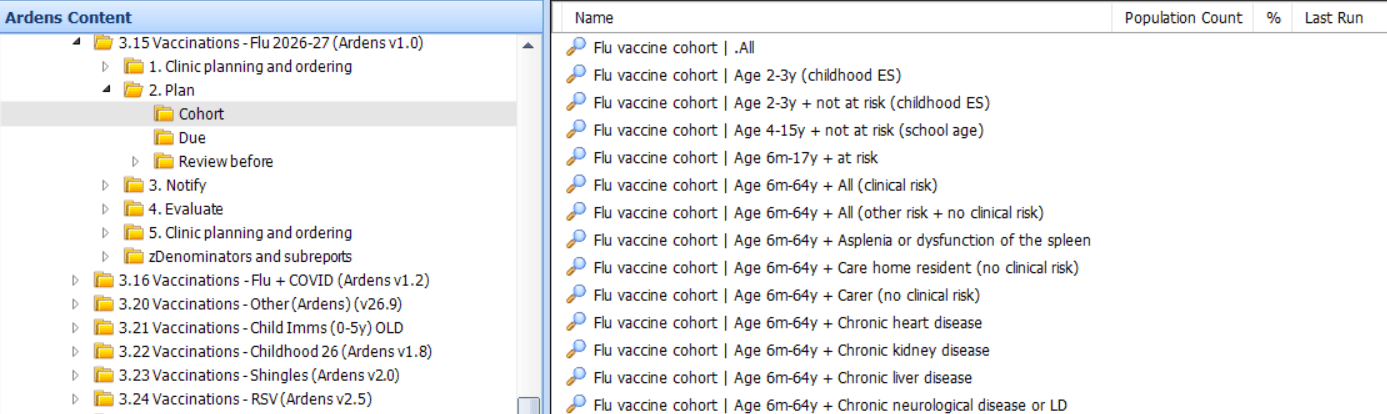
Task: Click report icon for Chronic liver disease cohort
Action: [576, 377]
